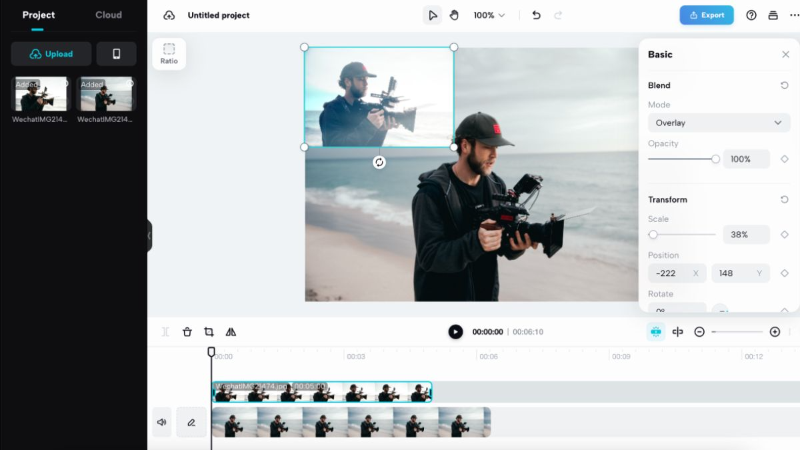The width and height of the screenshot is (800, 450).
Task: Switch to the Cloud tab
Action: [x=109, y=15]
